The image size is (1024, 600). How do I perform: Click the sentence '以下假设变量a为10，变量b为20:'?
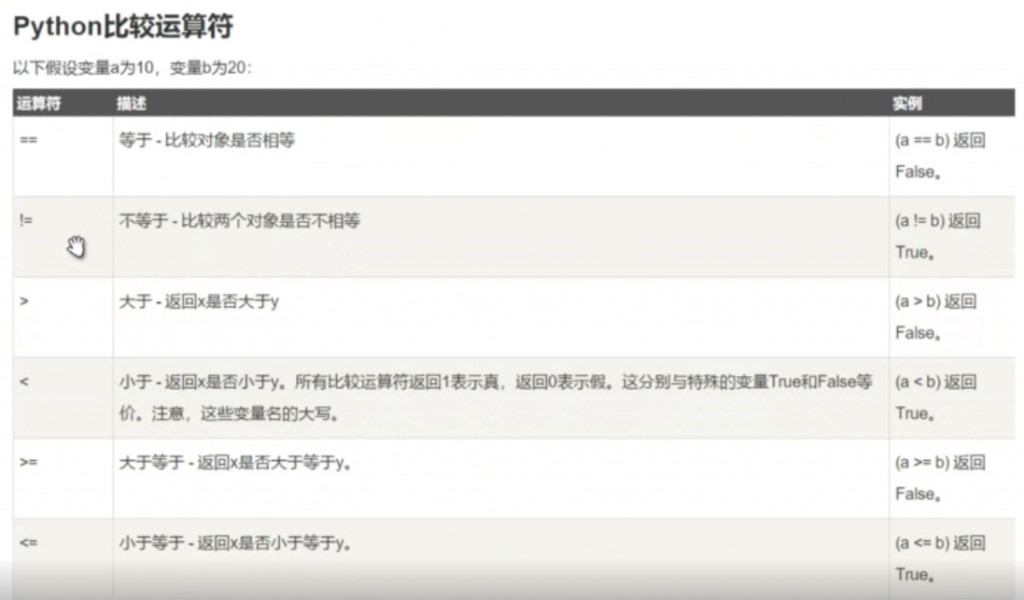tap(133, 68)
